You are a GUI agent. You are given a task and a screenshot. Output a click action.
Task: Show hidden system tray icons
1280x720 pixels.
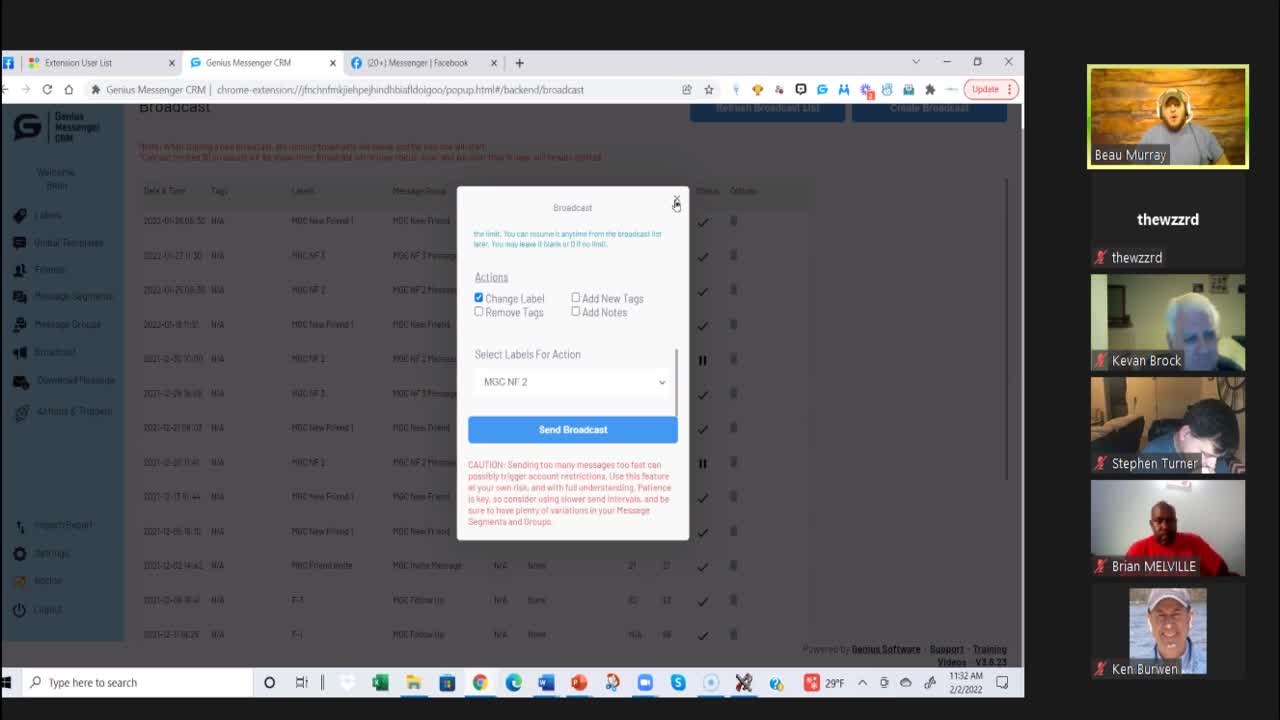pyautogui.click(x=862, y=682)
